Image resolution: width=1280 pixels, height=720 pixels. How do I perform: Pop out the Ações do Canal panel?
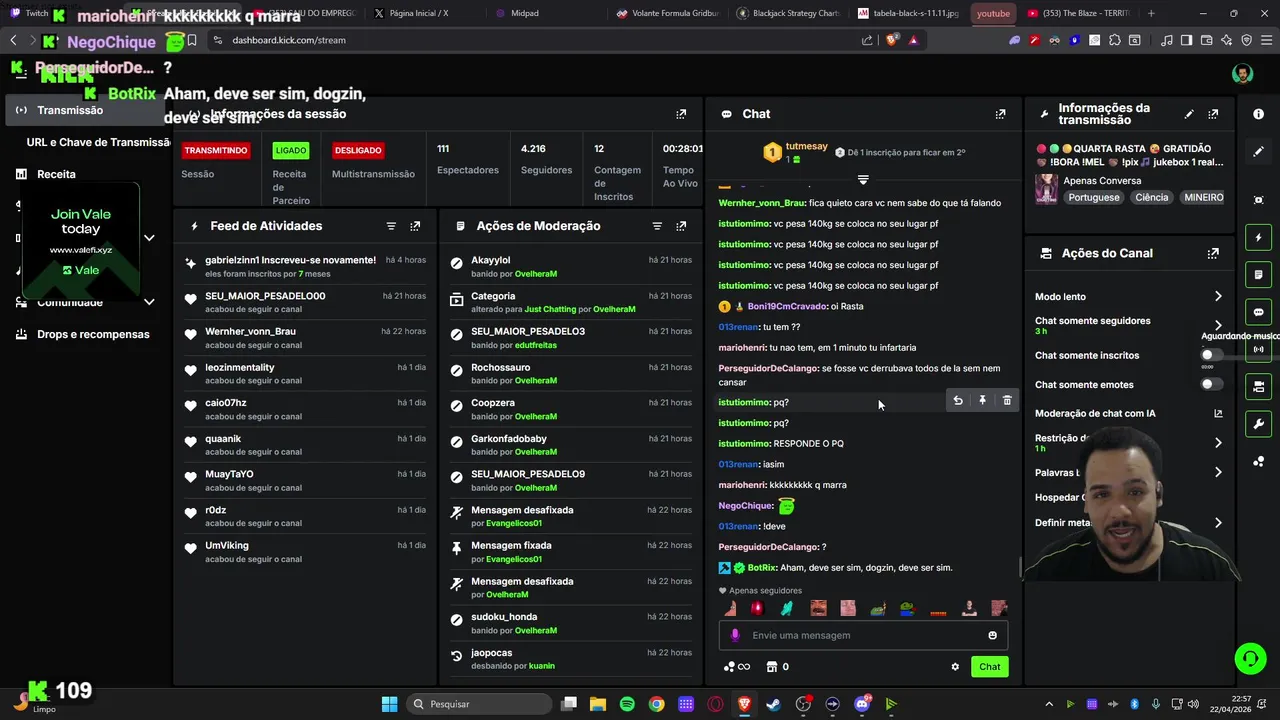pyautogui.click(x=1213, y=254)
